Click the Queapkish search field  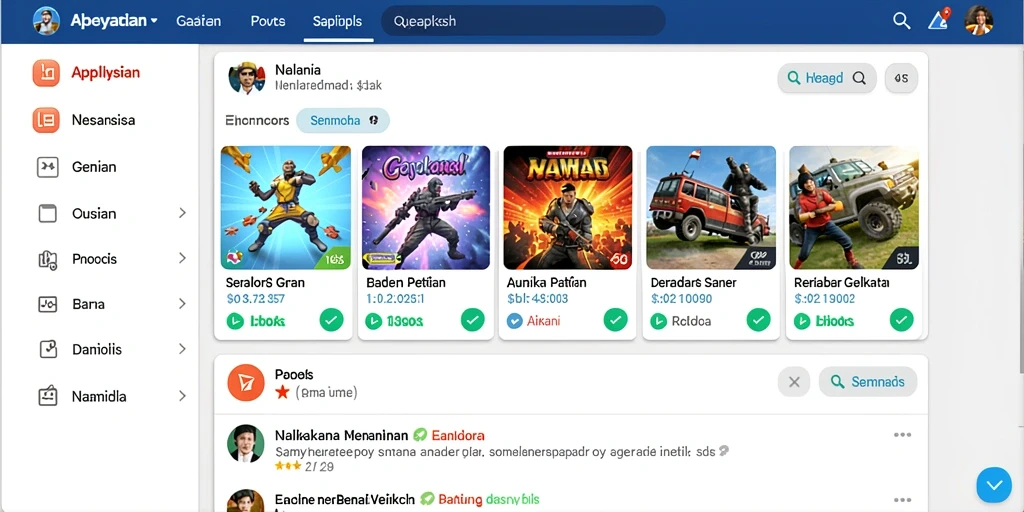click(x=523, y=21)
